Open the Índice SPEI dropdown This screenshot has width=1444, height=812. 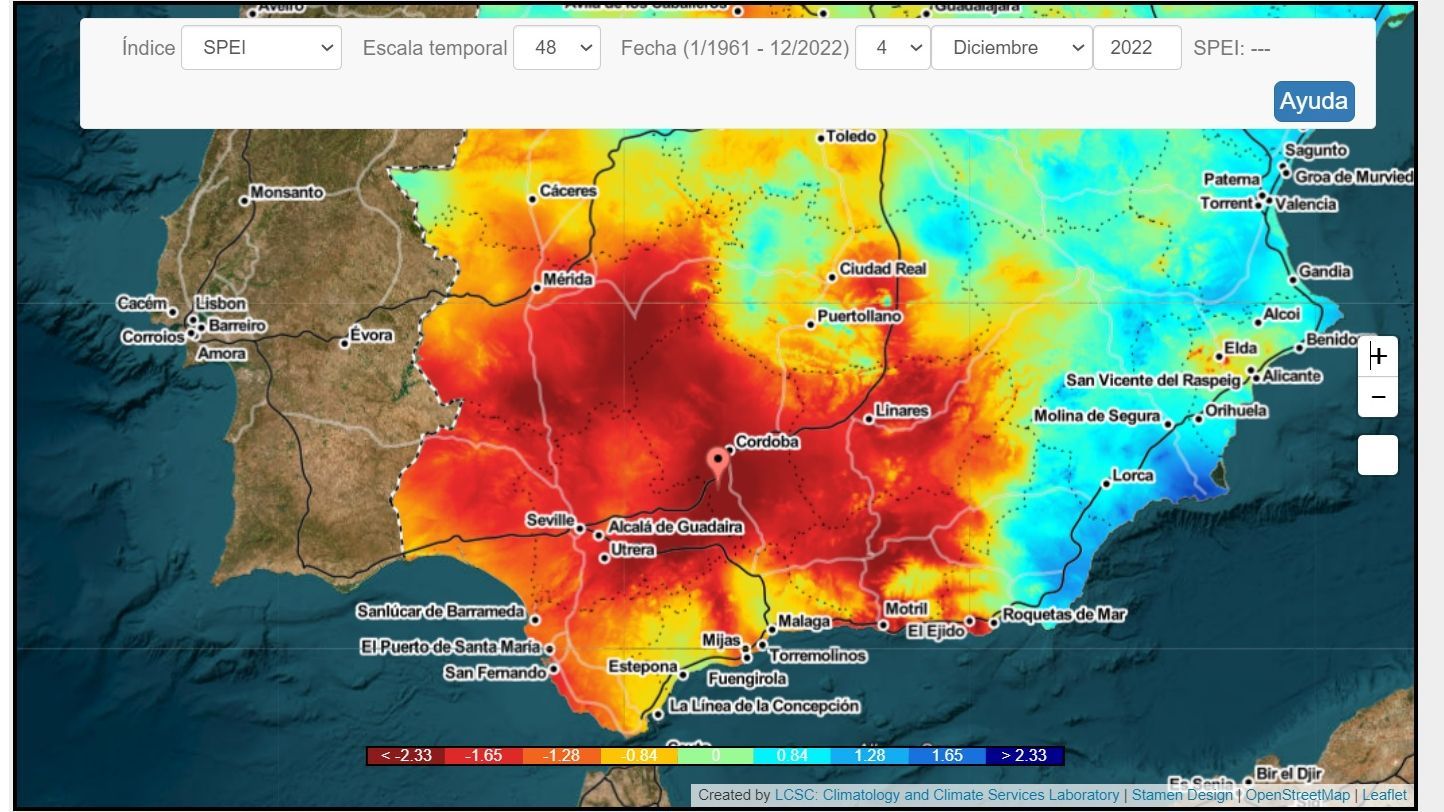click(261, 48)
